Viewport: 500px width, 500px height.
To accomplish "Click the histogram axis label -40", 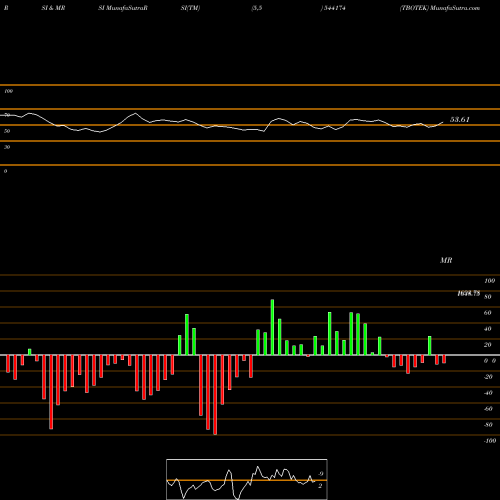I will click(488, 393).
